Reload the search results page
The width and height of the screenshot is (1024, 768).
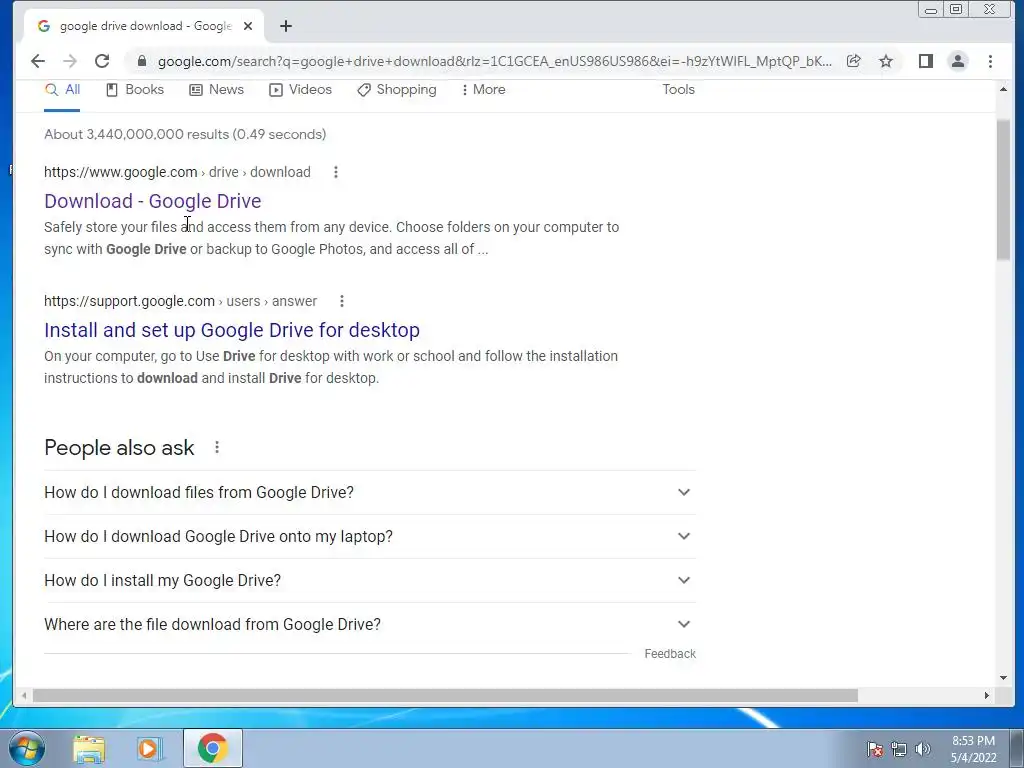click(102, 61)
